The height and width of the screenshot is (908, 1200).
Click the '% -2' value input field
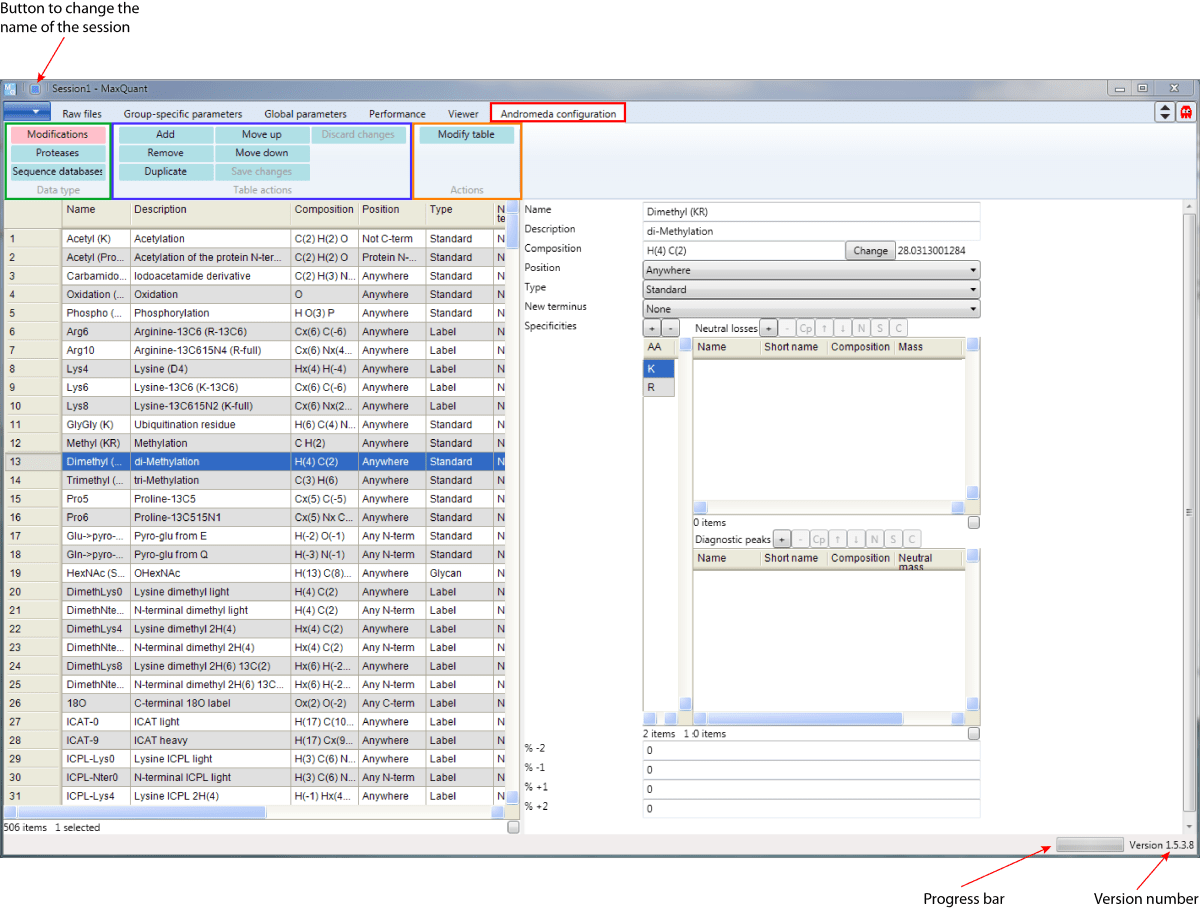(811, 750)
